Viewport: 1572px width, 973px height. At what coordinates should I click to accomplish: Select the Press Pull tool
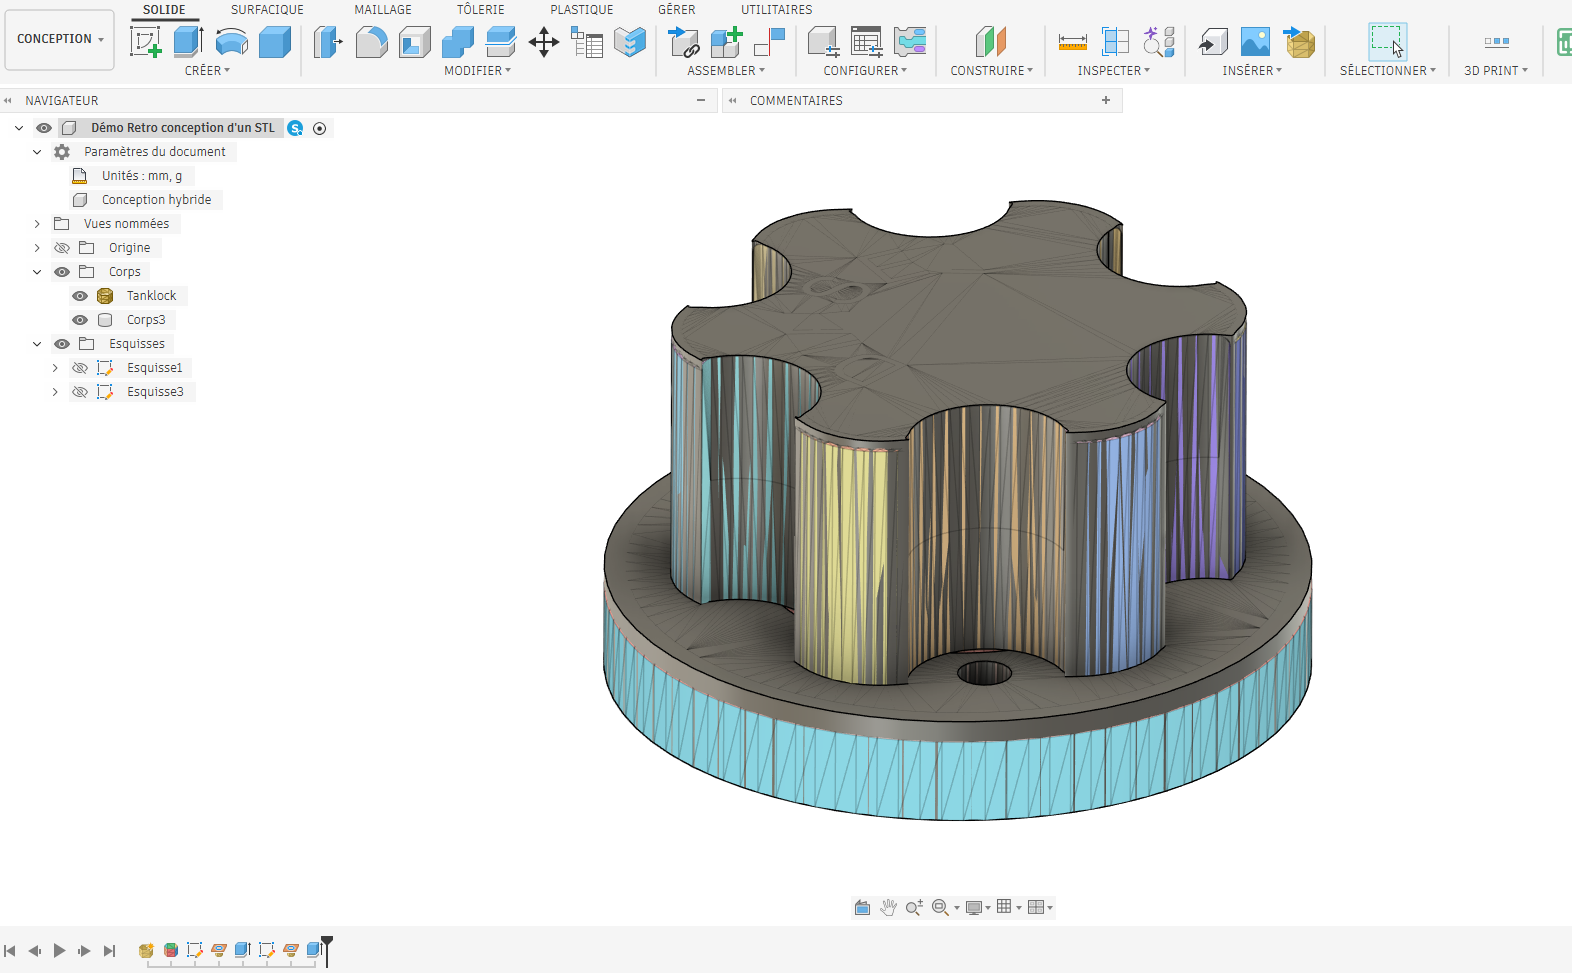tap(328, 42)
